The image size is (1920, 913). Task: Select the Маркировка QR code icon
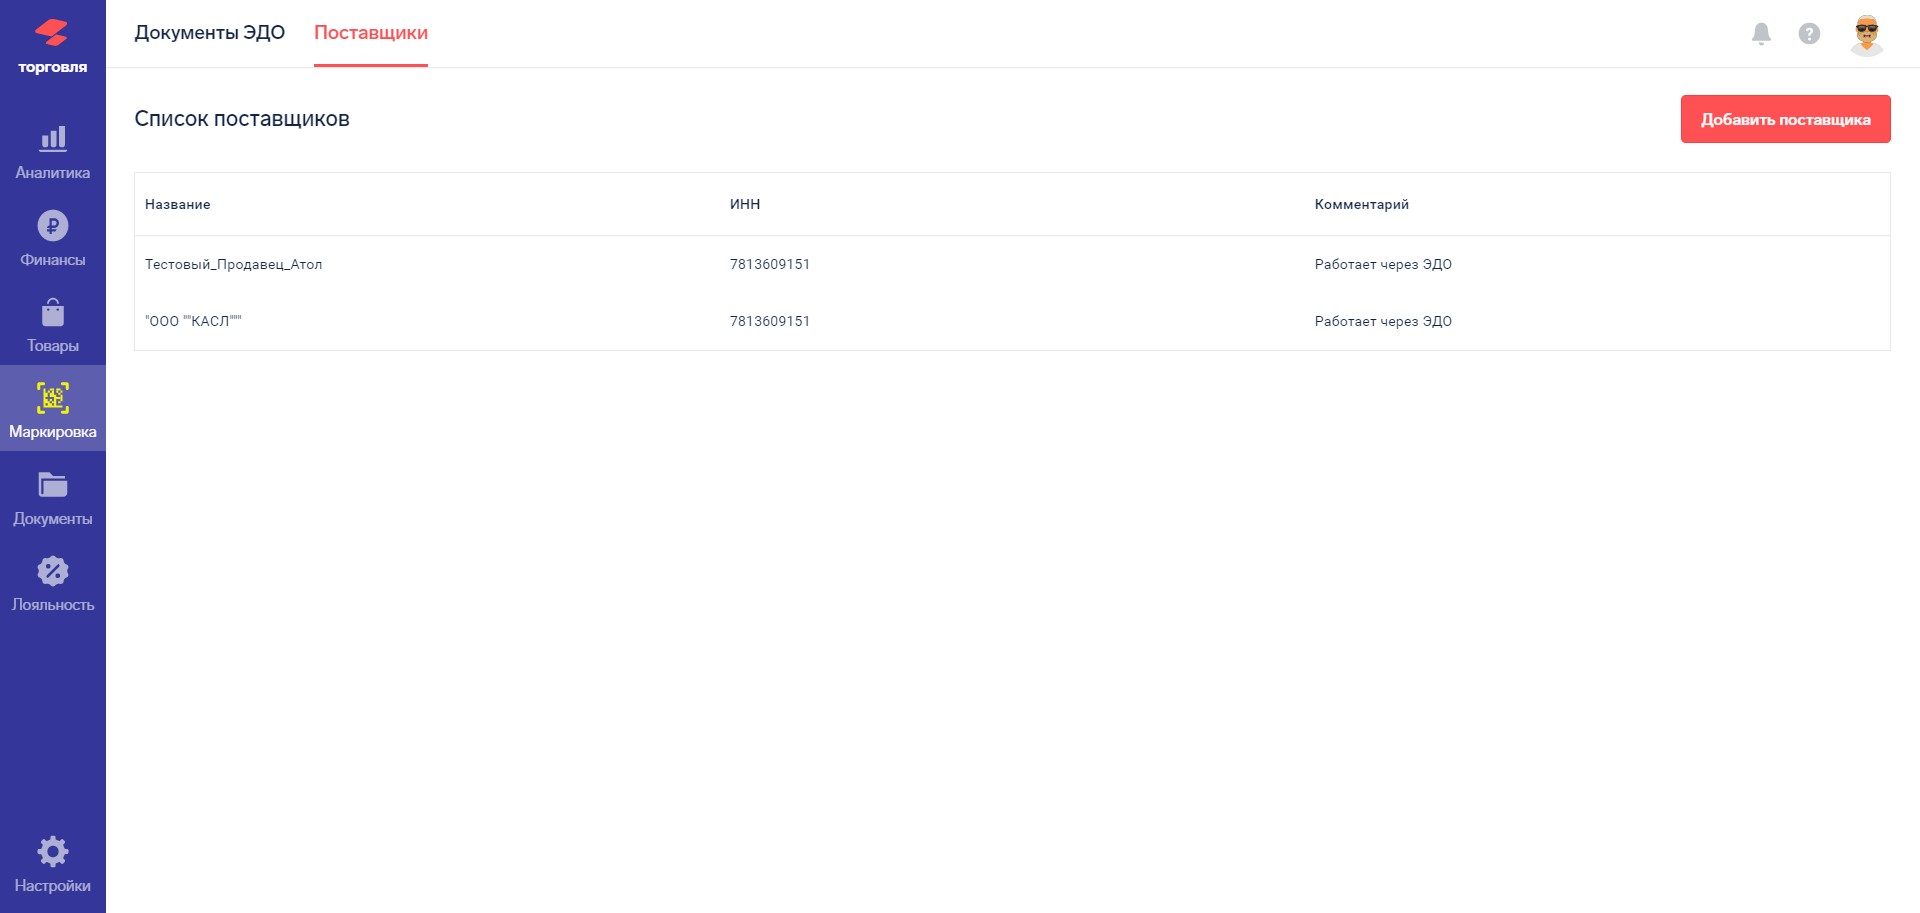pos(52,398)
